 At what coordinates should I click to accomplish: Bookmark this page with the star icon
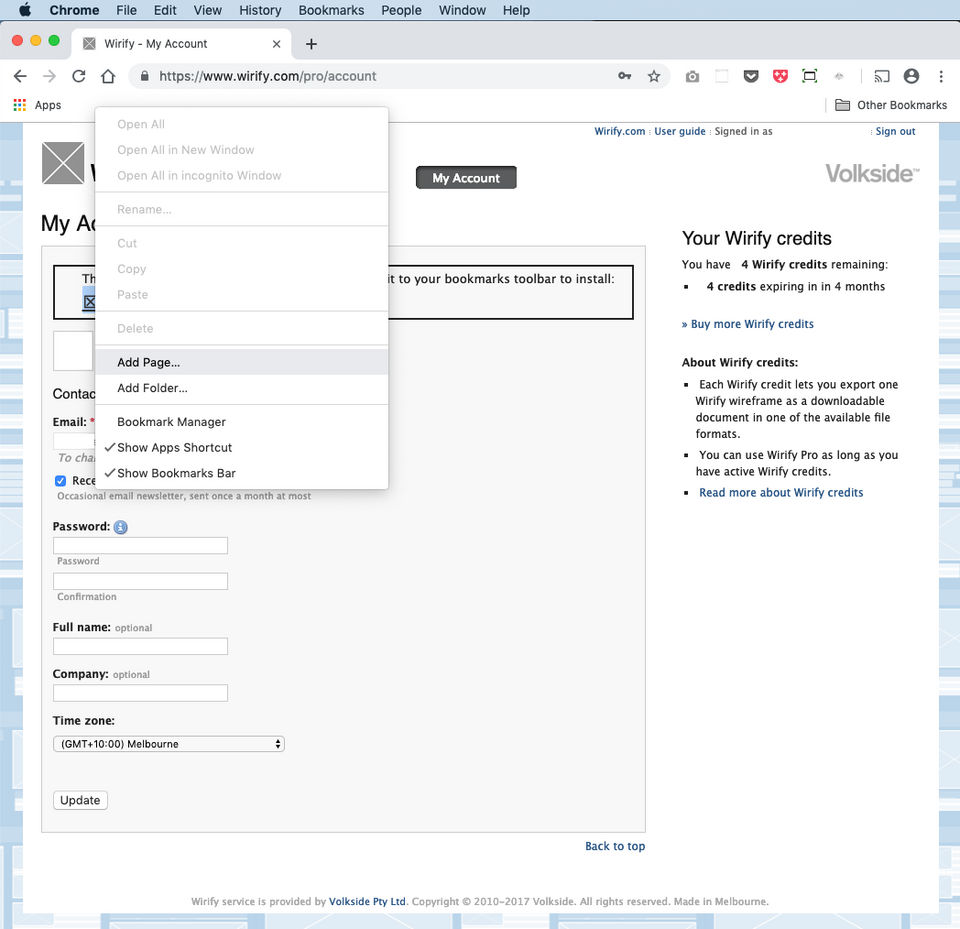(654, 76)
